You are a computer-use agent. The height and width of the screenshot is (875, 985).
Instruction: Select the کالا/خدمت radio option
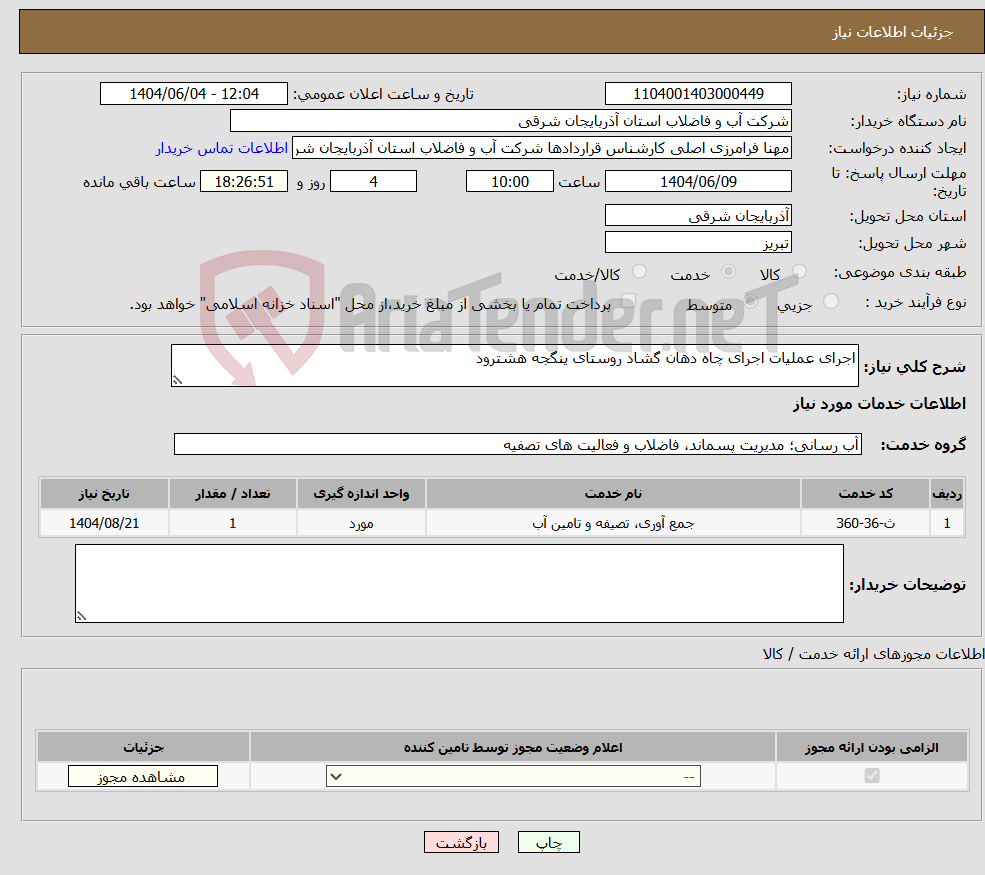[x=640, y=271]
